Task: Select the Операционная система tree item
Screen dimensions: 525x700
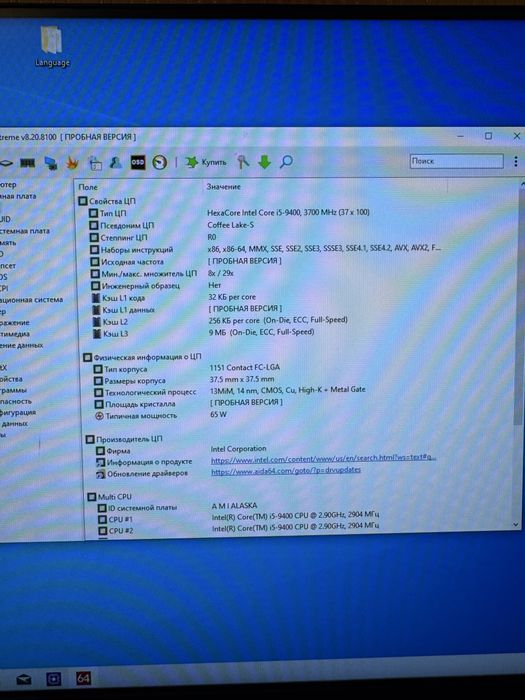Action: tap(31, 300)
